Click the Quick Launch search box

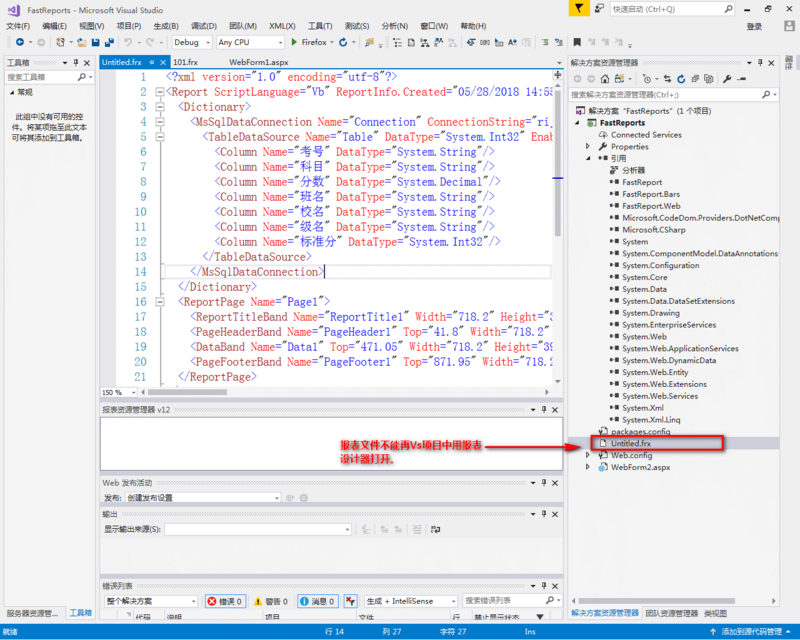click(x=672, y=9)
